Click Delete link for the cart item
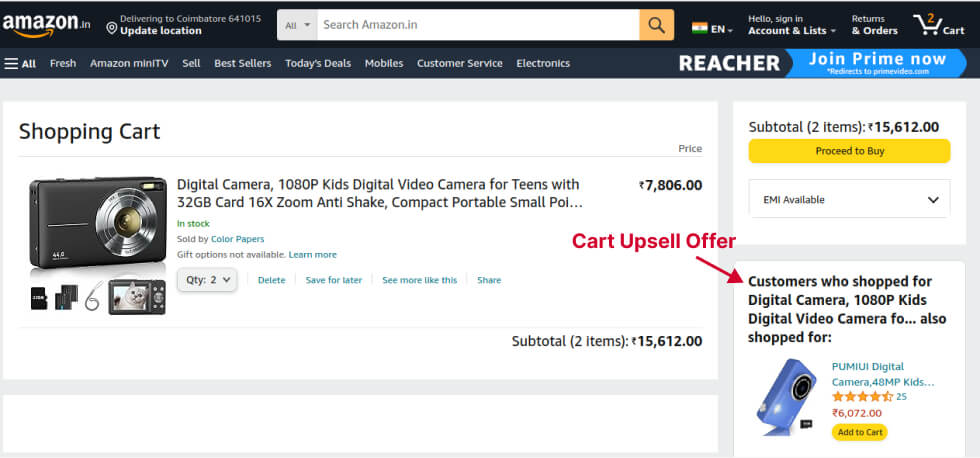Viewport: 980px width, 458px height. pos(271,280)
